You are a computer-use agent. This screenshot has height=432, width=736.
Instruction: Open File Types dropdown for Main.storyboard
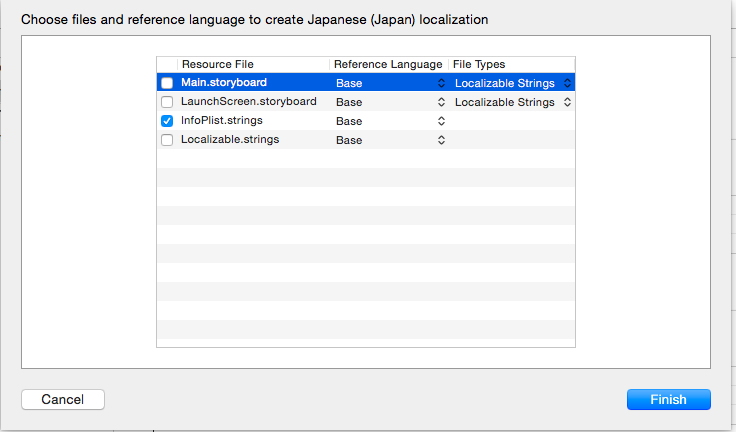pos(567,83)
